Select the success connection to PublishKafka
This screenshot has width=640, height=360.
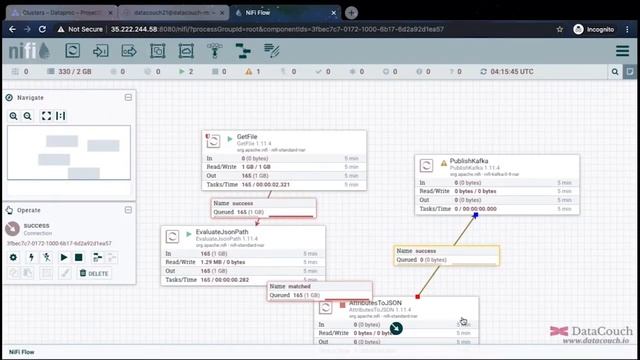[446, 256]
